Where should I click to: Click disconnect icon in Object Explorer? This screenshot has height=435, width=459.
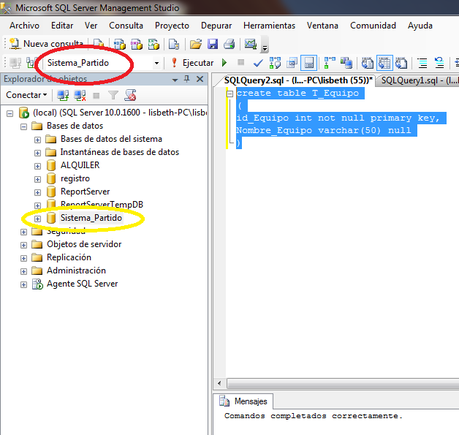80,96
